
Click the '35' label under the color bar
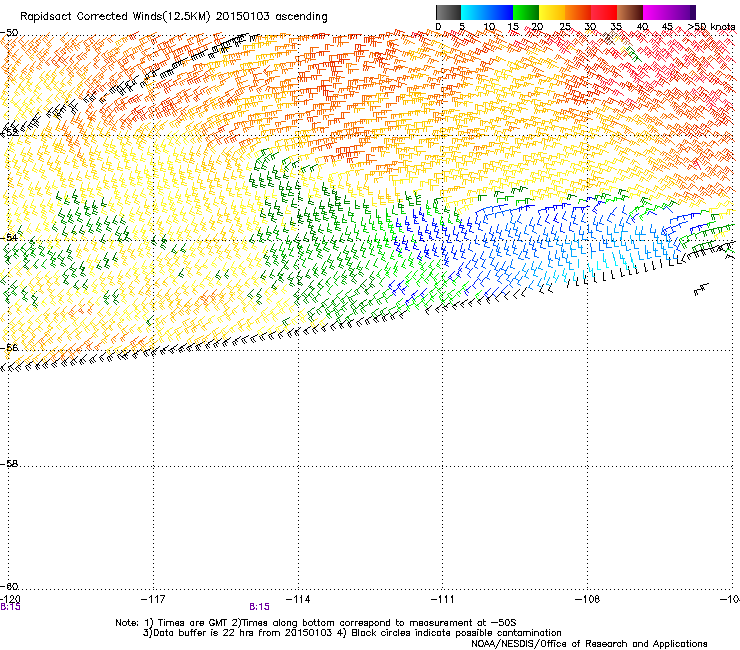(x=616, y=27)
